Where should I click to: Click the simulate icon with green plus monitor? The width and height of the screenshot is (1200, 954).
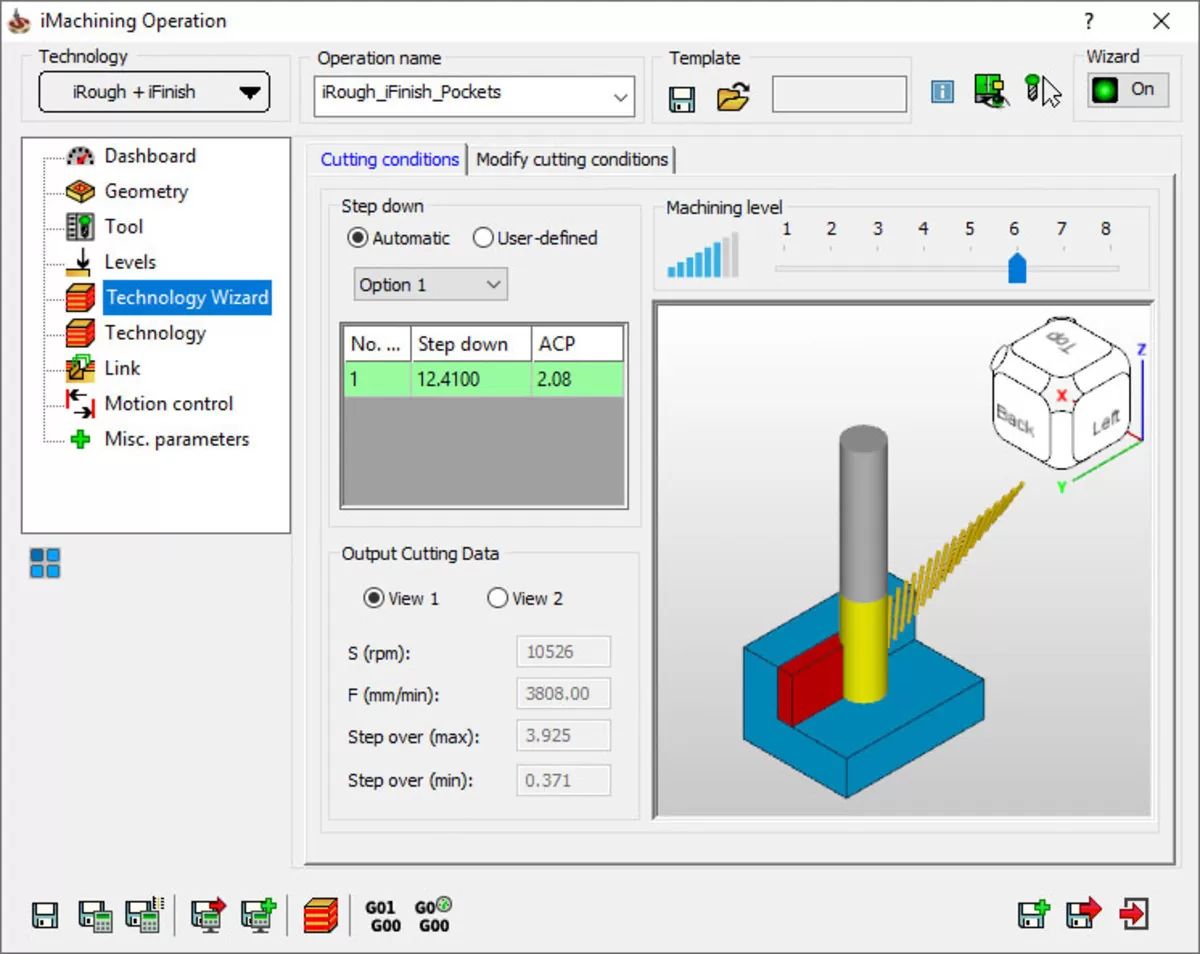pos(258,915)
